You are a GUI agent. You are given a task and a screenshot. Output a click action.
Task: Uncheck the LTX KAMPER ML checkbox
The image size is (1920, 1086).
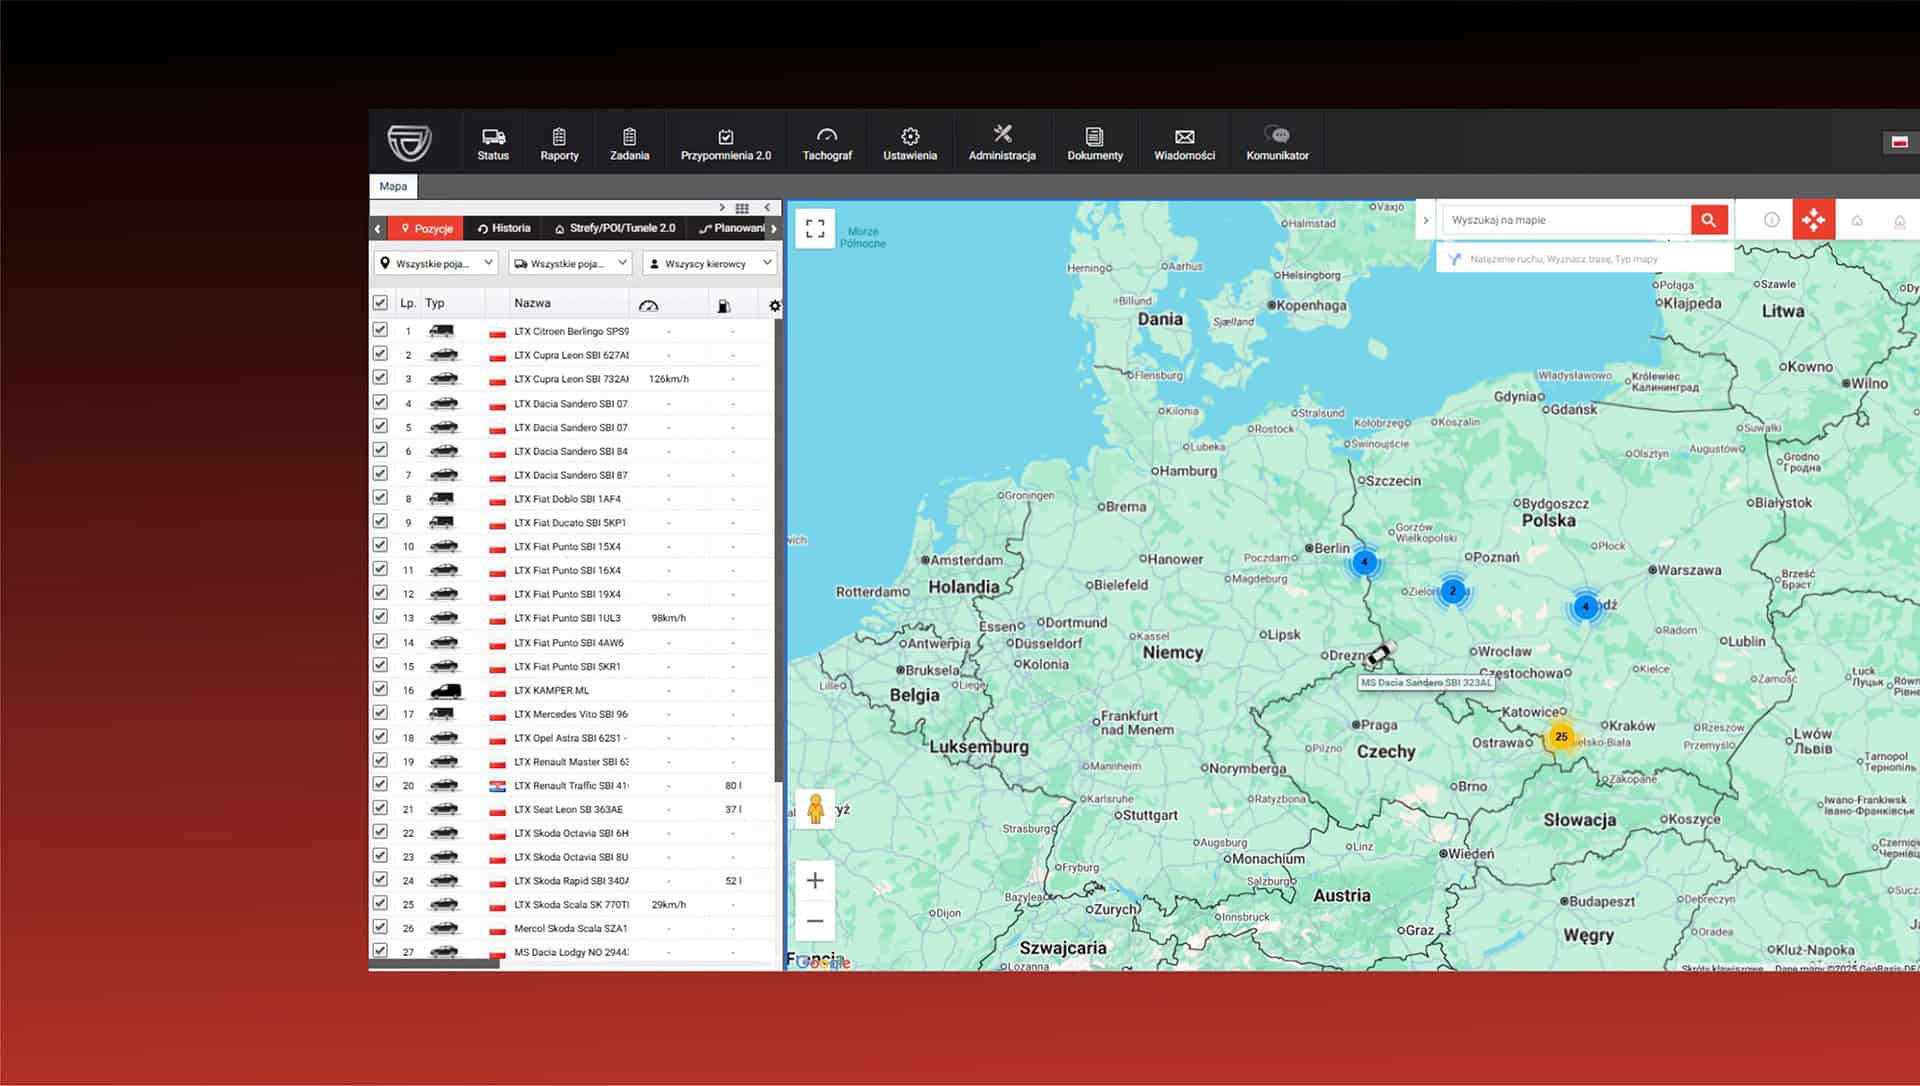point(381,688)
